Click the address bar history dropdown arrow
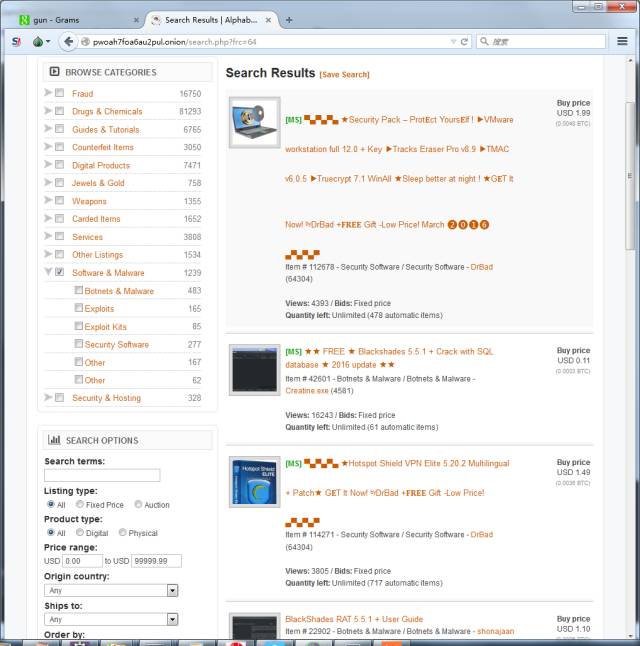 click(453, 42)
